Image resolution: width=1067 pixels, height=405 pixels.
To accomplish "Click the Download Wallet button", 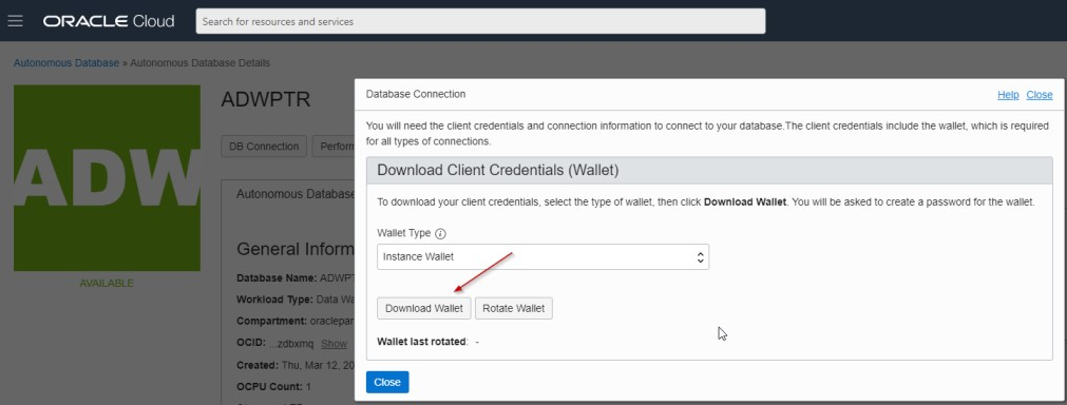I will click(x=424, y=308).
